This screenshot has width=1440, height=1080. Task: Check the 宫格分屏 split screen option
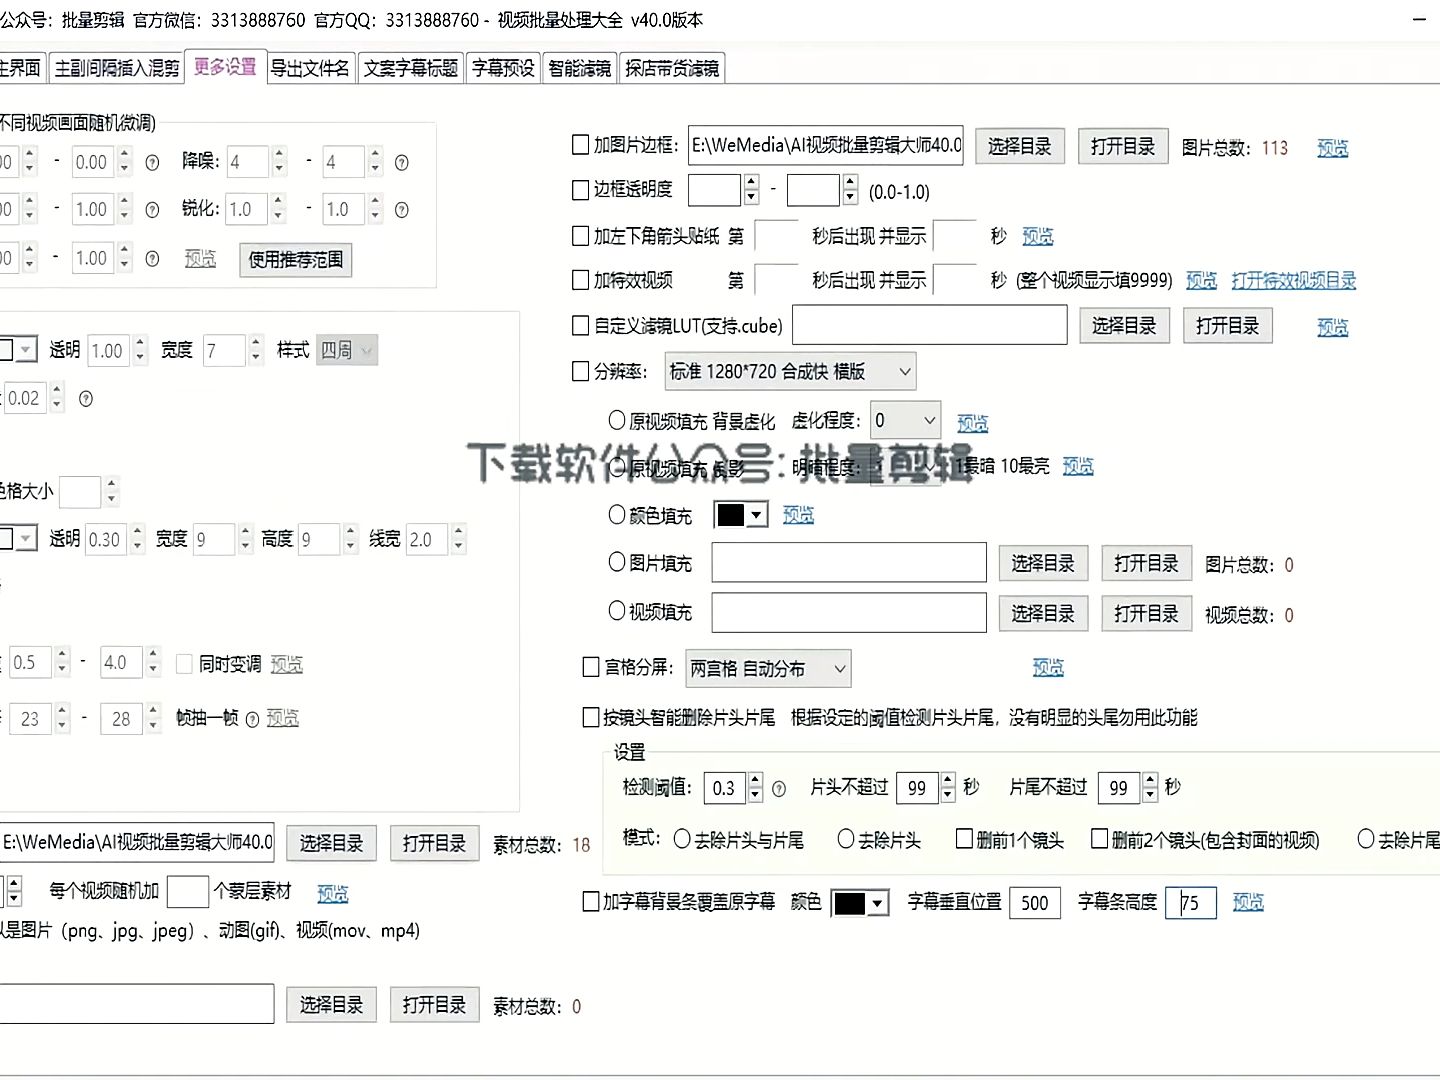point(590,668)
